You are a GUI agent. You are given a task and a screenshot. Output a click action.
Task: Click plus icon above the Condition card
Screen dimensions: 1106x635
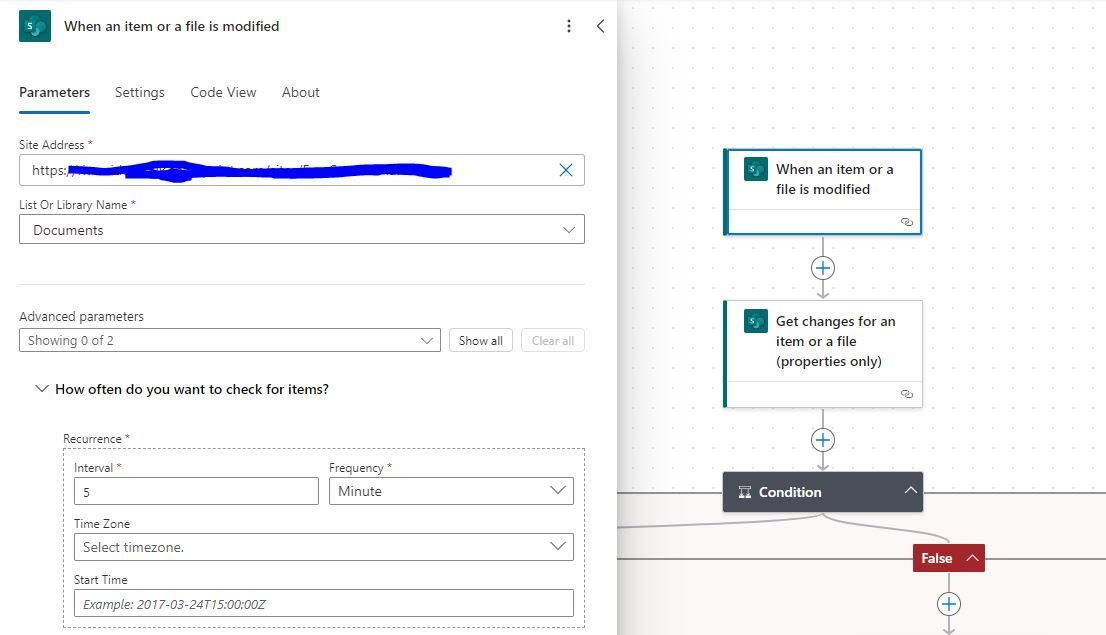coord(822,440)
